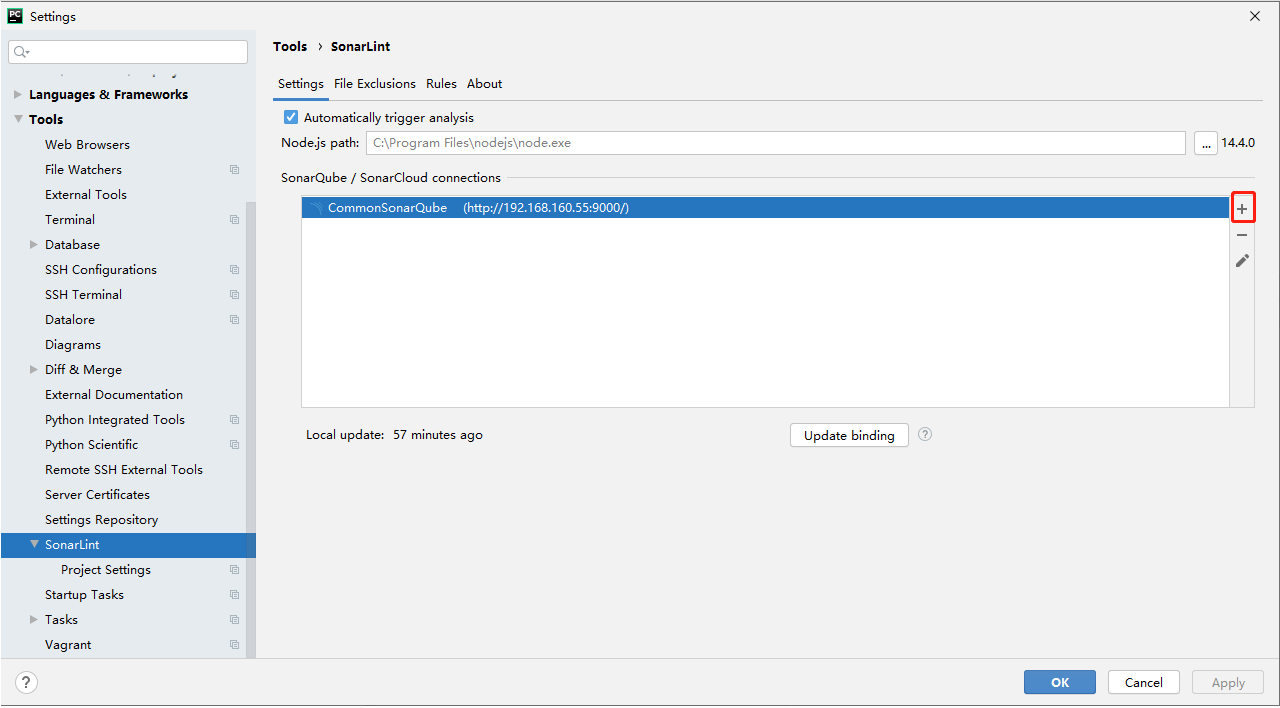This screenshot has width=1280, height=708.
Task: Click the Update binding button
Action: pos(849,435)
